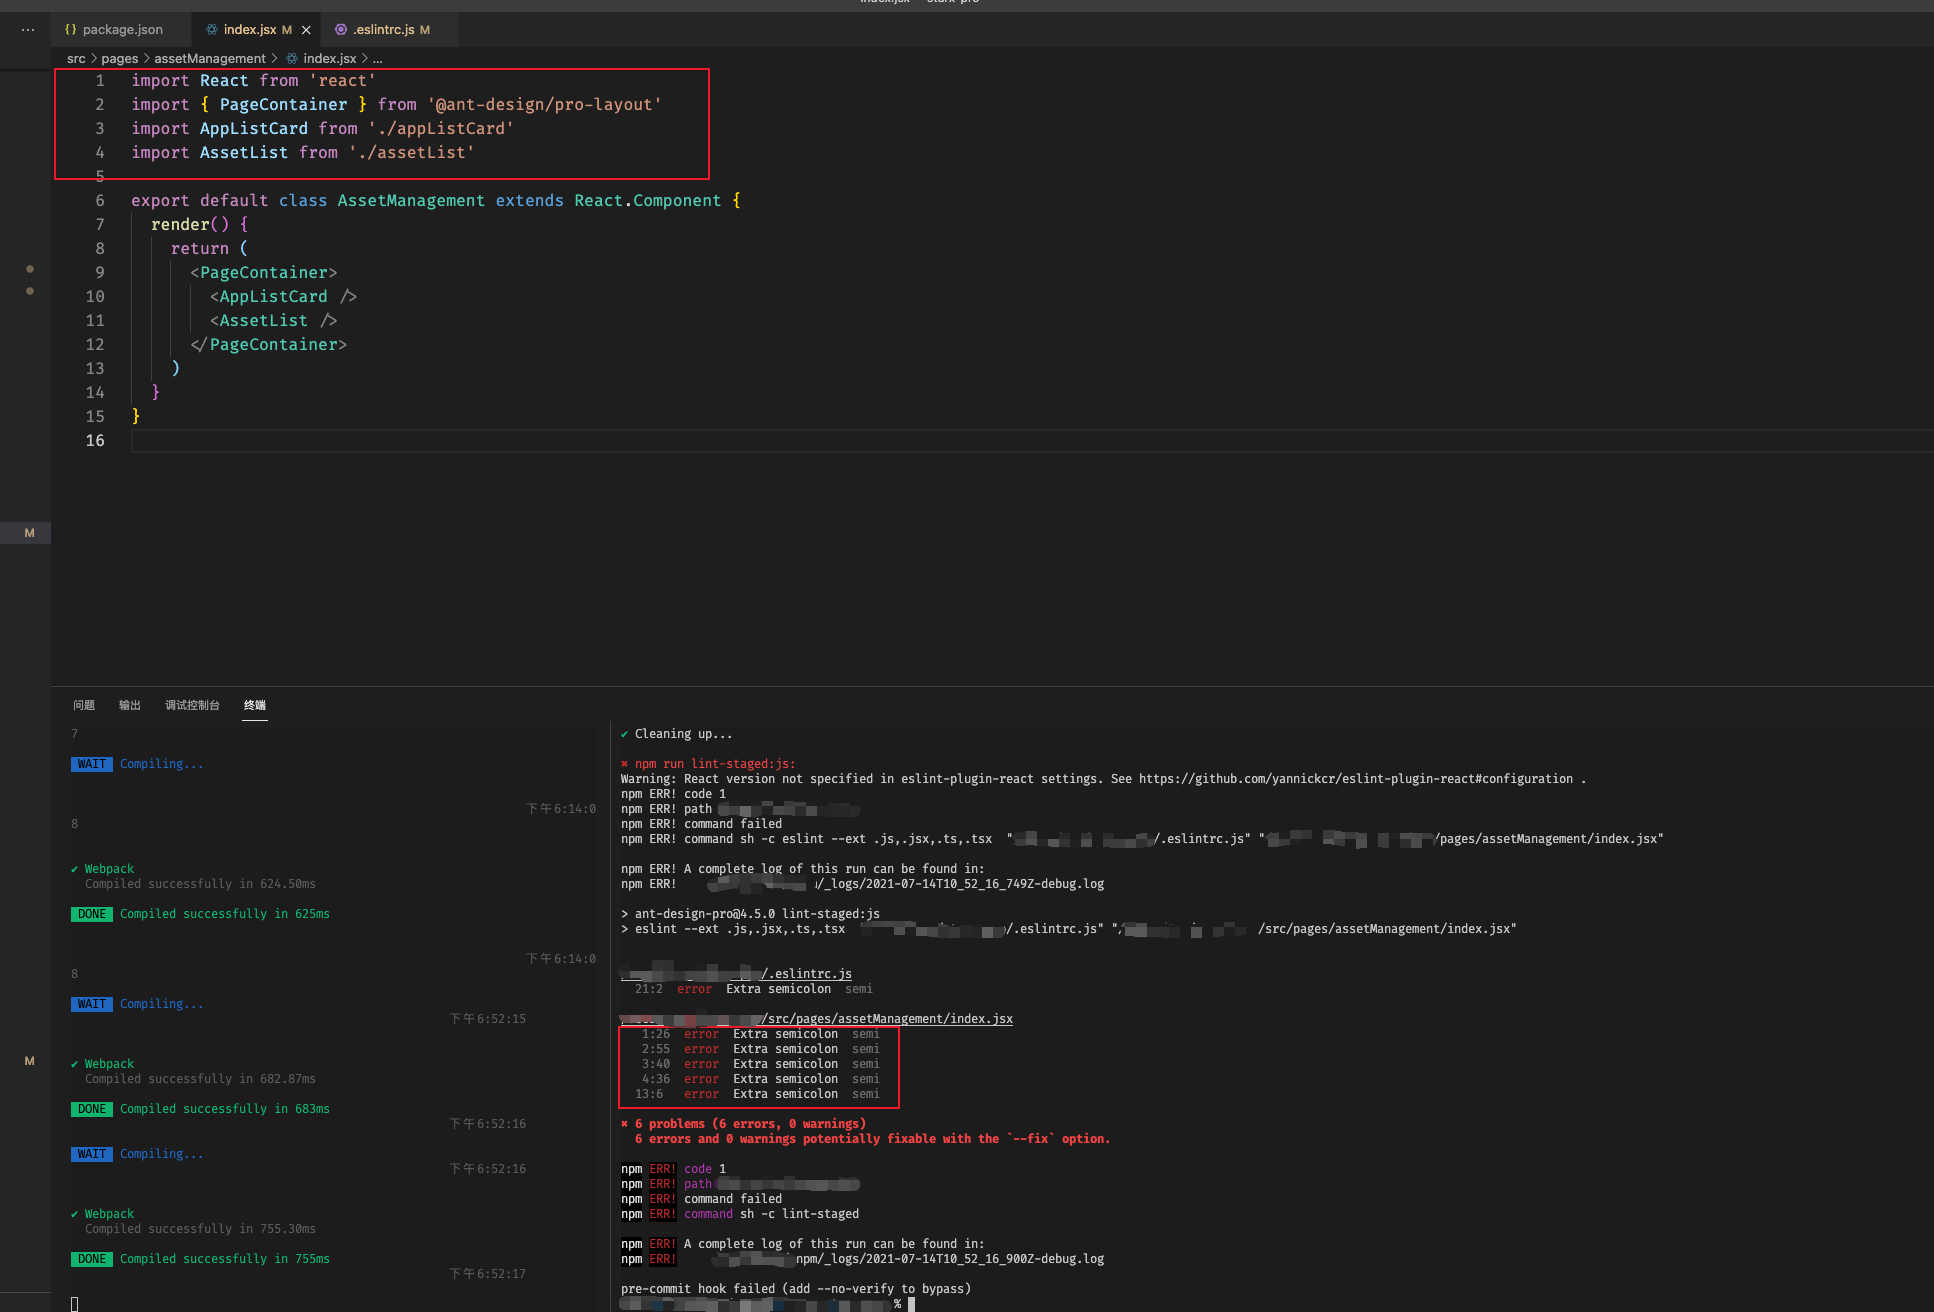Open the assetManagement/index.jsx path link in terminal
Viewport: 1934px width, 1312px height.
(x=816, y=1019)
